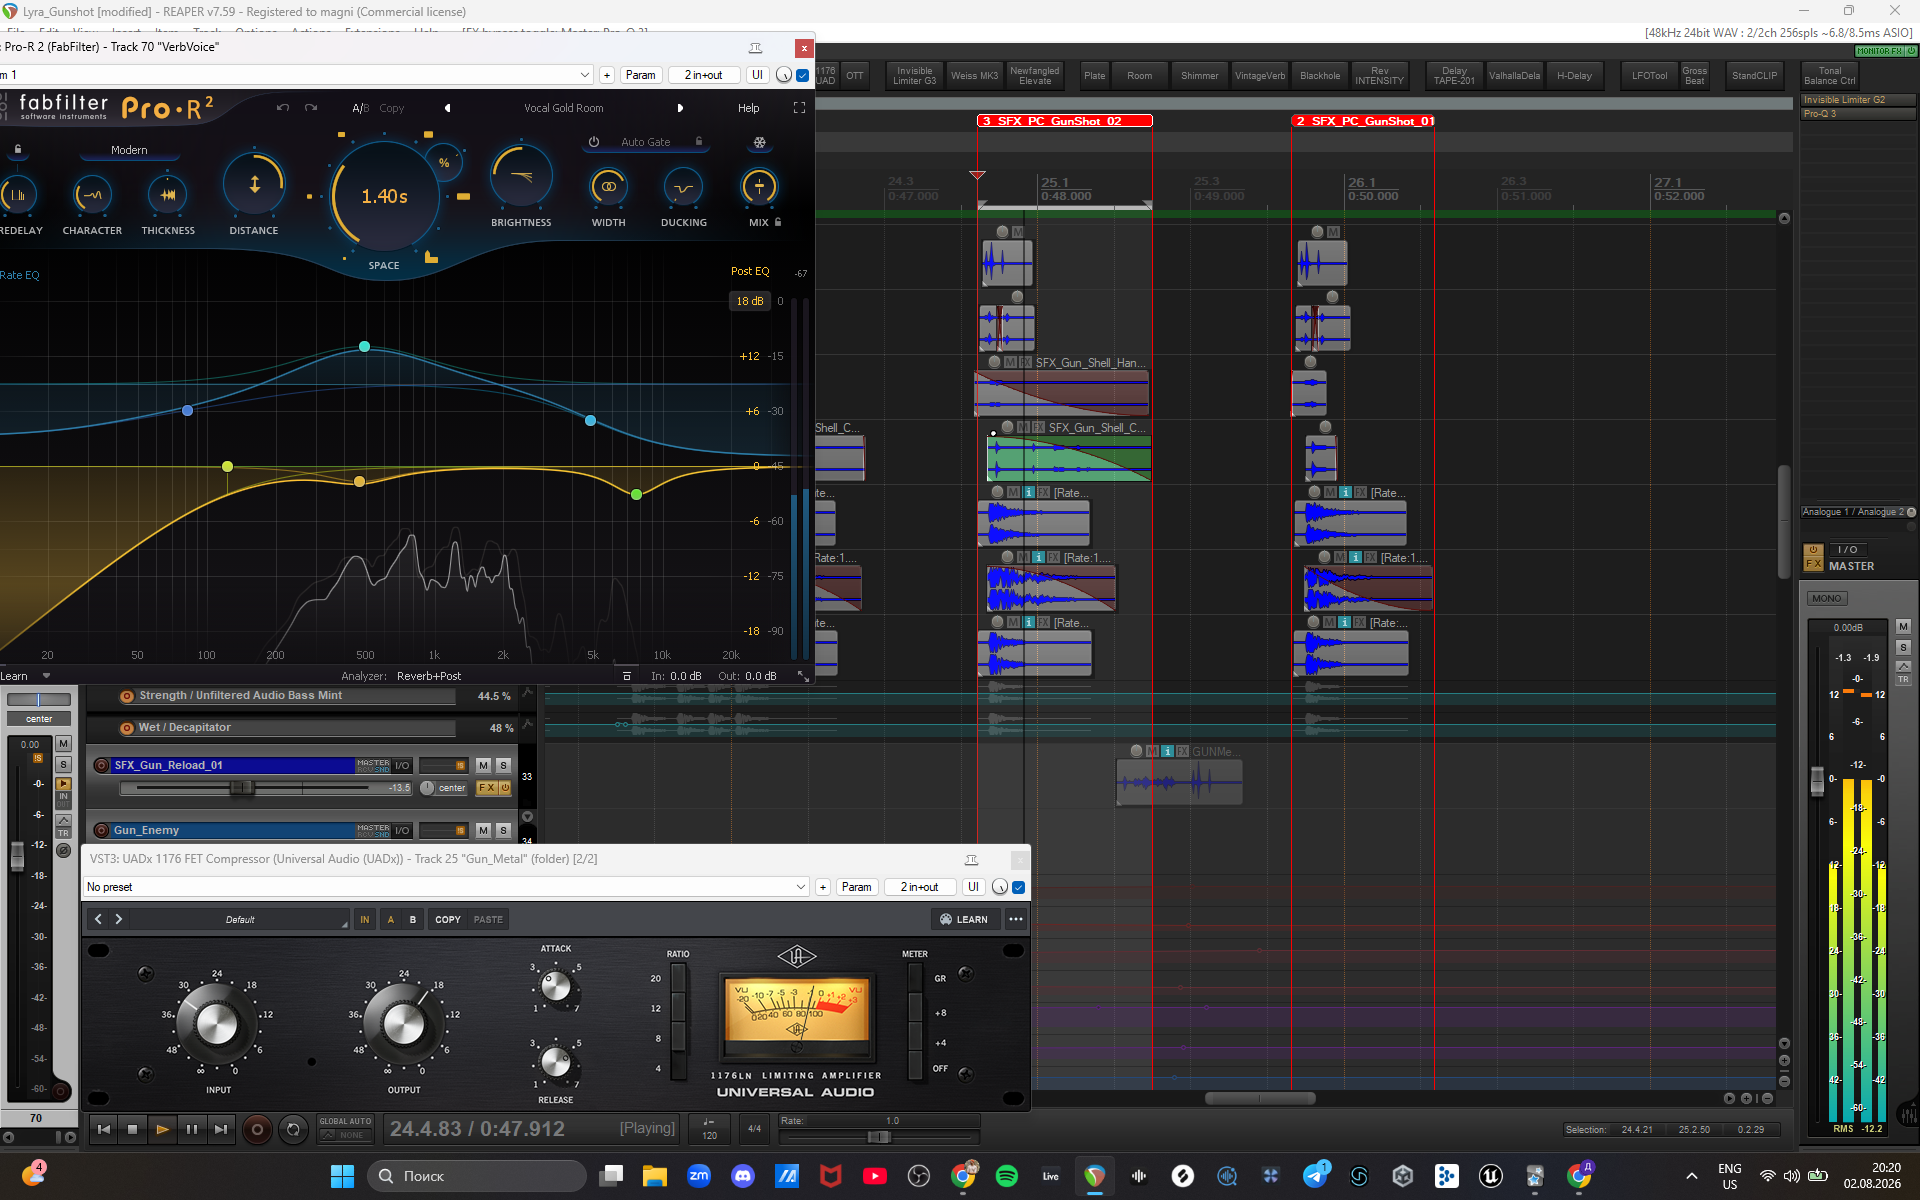Toggle the Mix lock icon

click(778, 222)
